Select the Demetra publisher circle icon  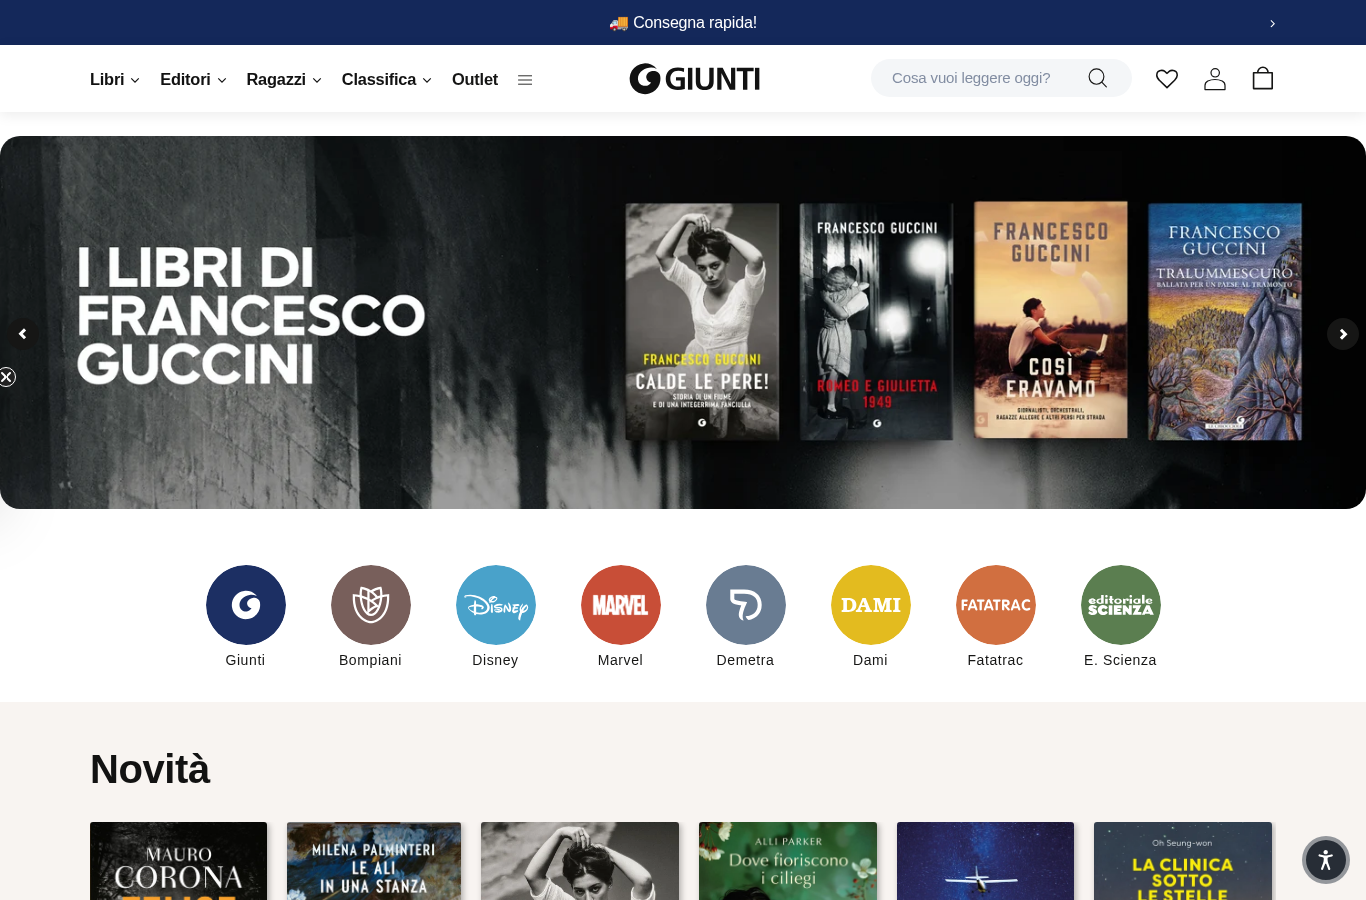pos(746,605)
